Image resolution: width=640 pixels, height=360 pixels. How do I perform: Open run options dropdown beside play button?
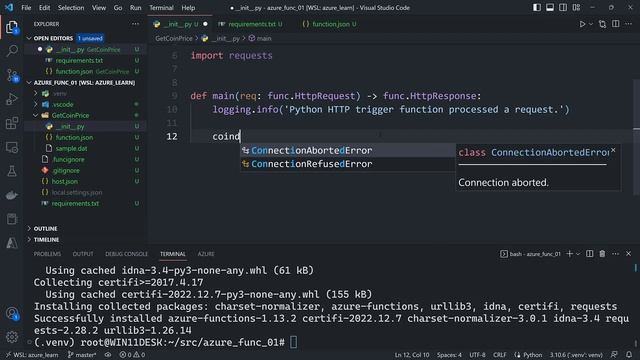tap(591, 24)
